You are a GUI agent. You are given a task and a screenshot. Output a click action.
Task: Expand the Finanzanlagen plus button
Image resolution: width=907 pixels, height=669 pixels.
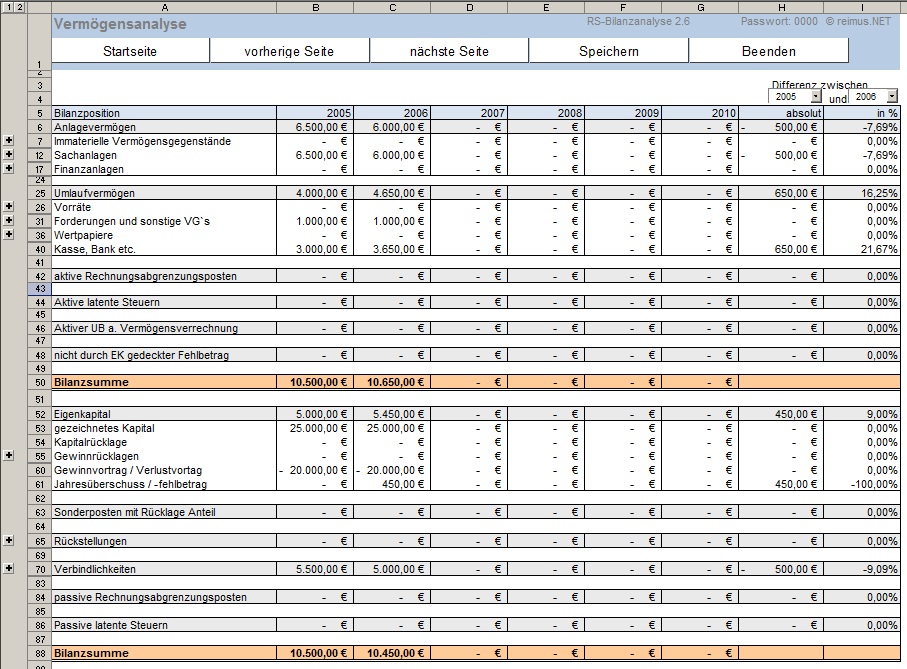(x=9, y=169)
